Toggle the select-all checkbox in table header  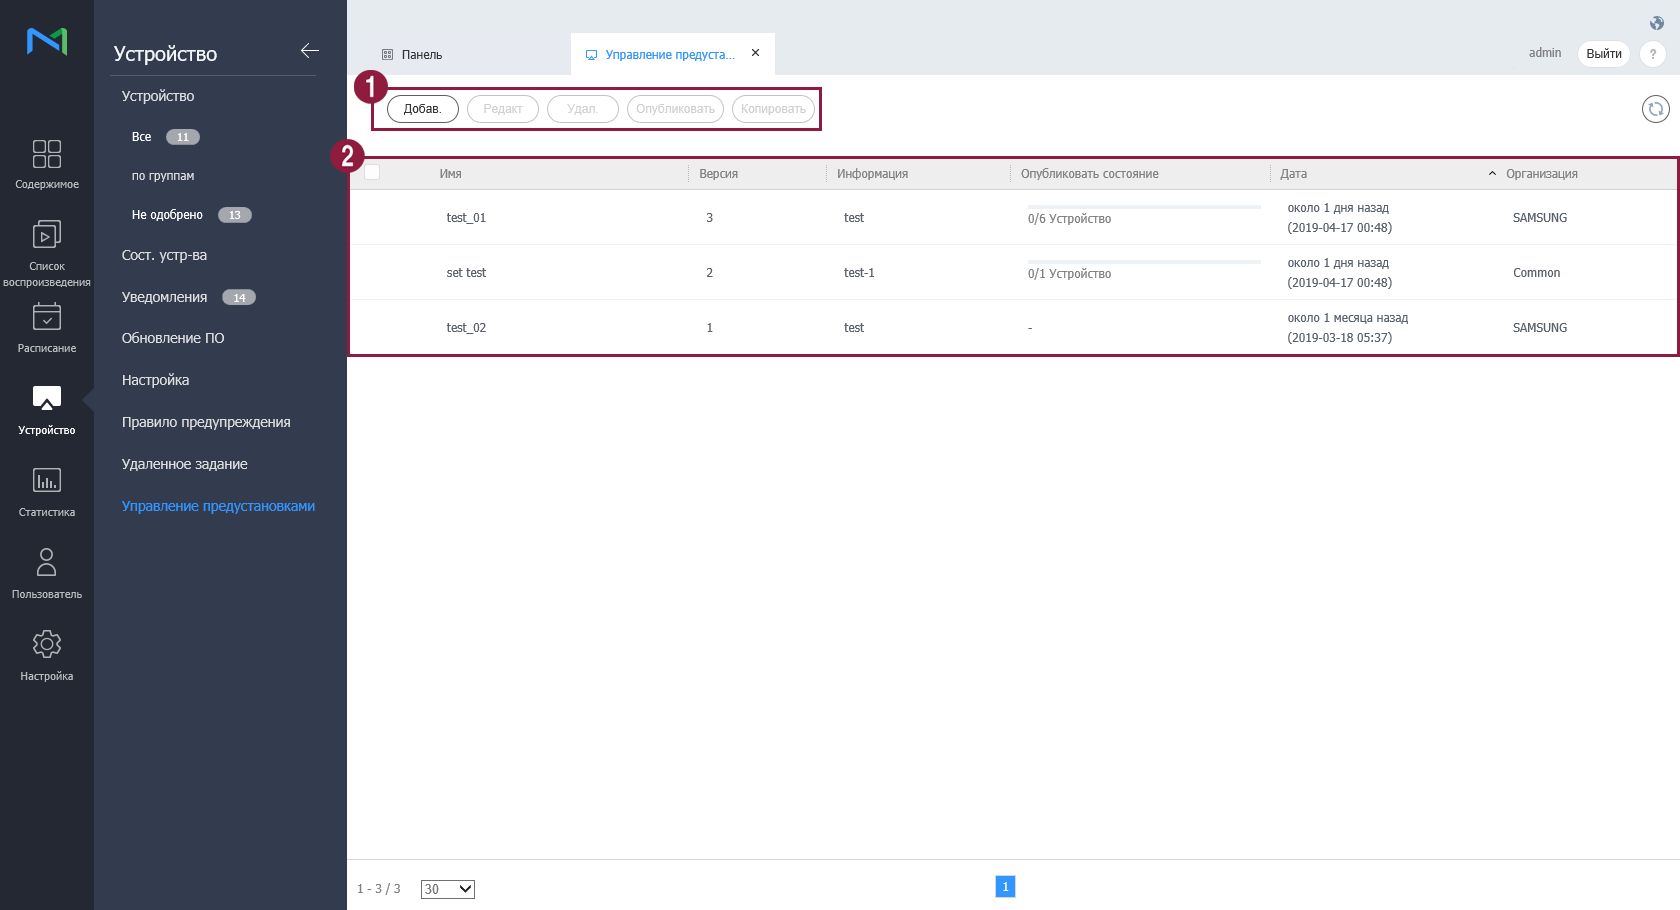coord(372,172)
